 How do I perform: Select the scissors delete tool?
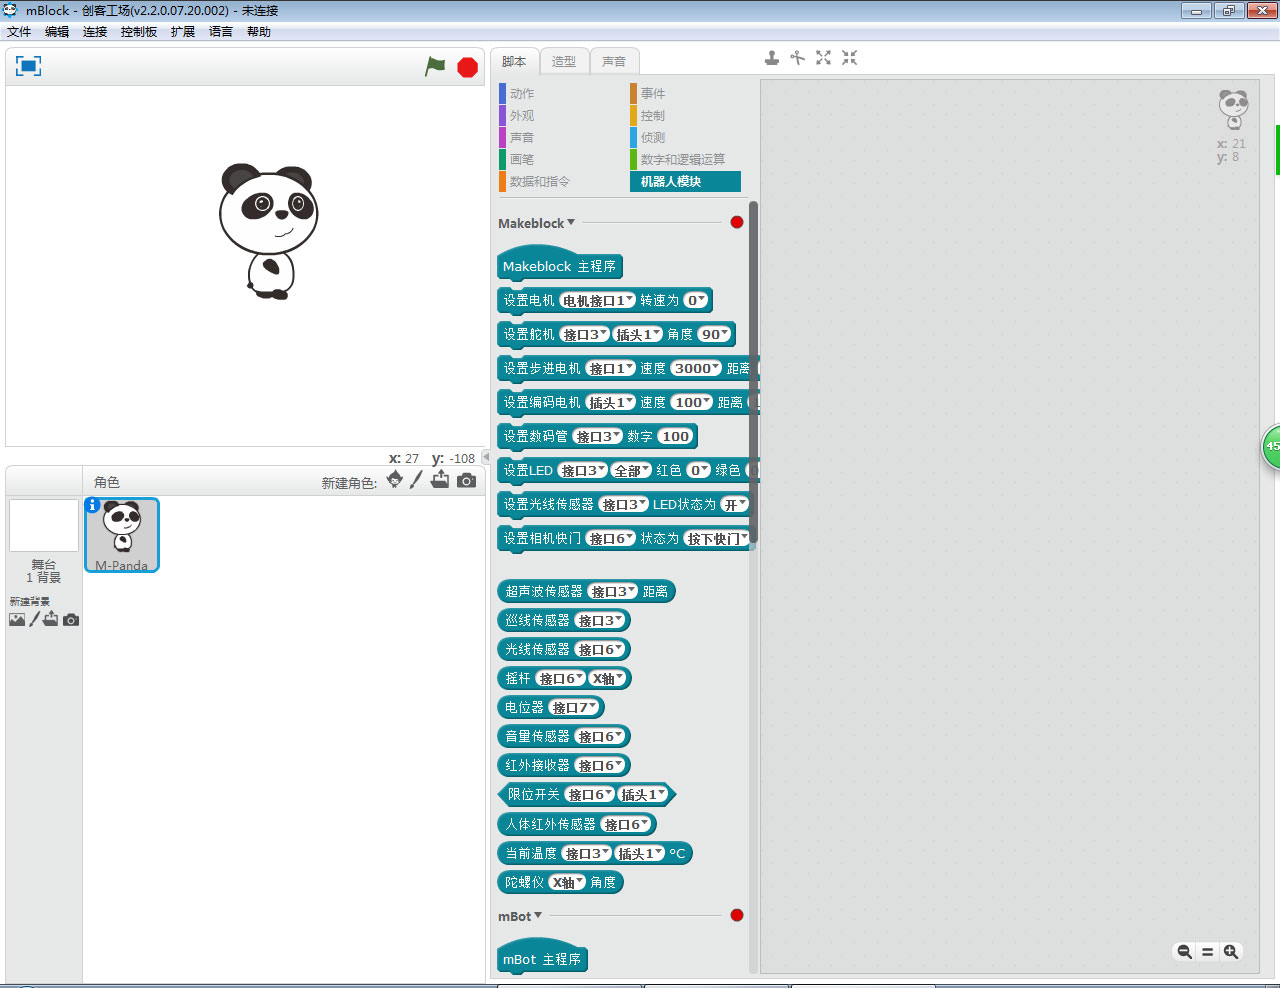coord(797,58)
